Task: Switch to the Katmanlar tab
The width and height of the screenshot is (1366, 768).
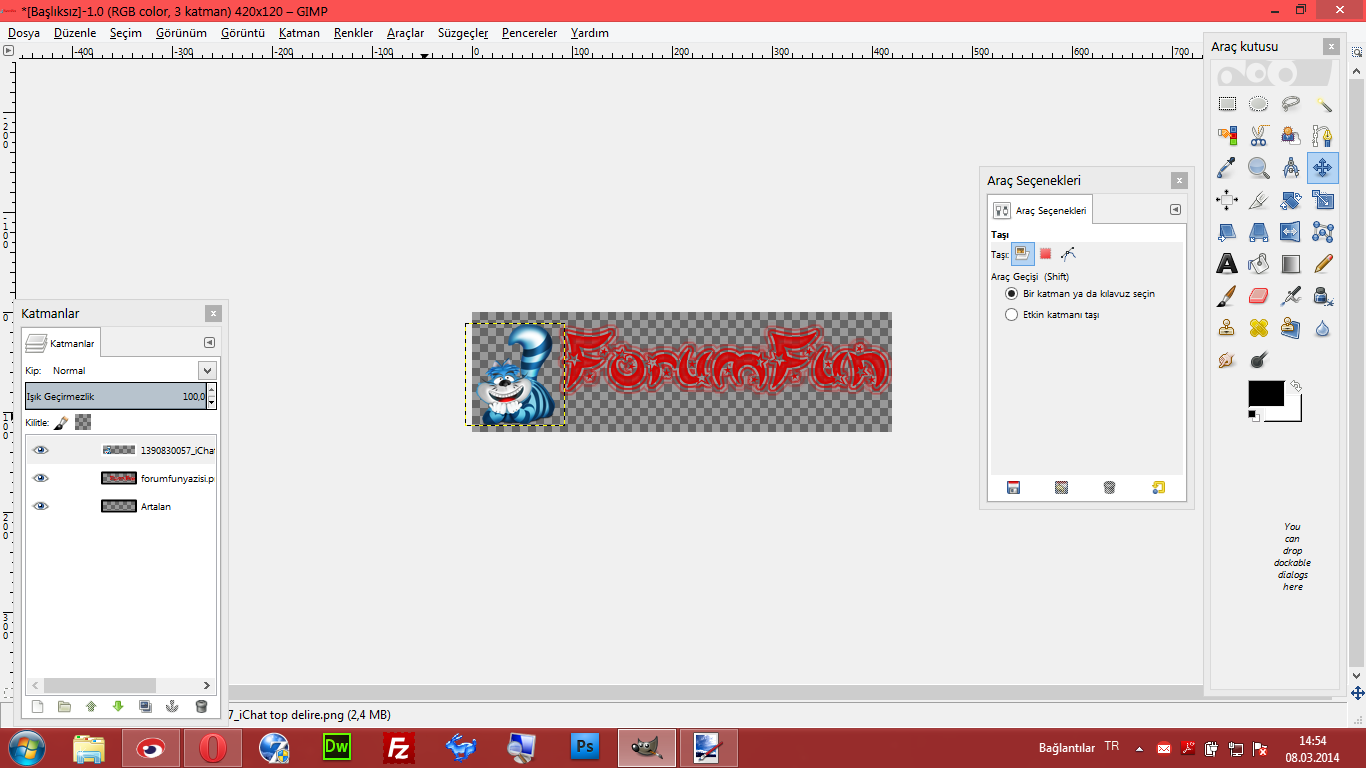Action: (x=61, y=342)
